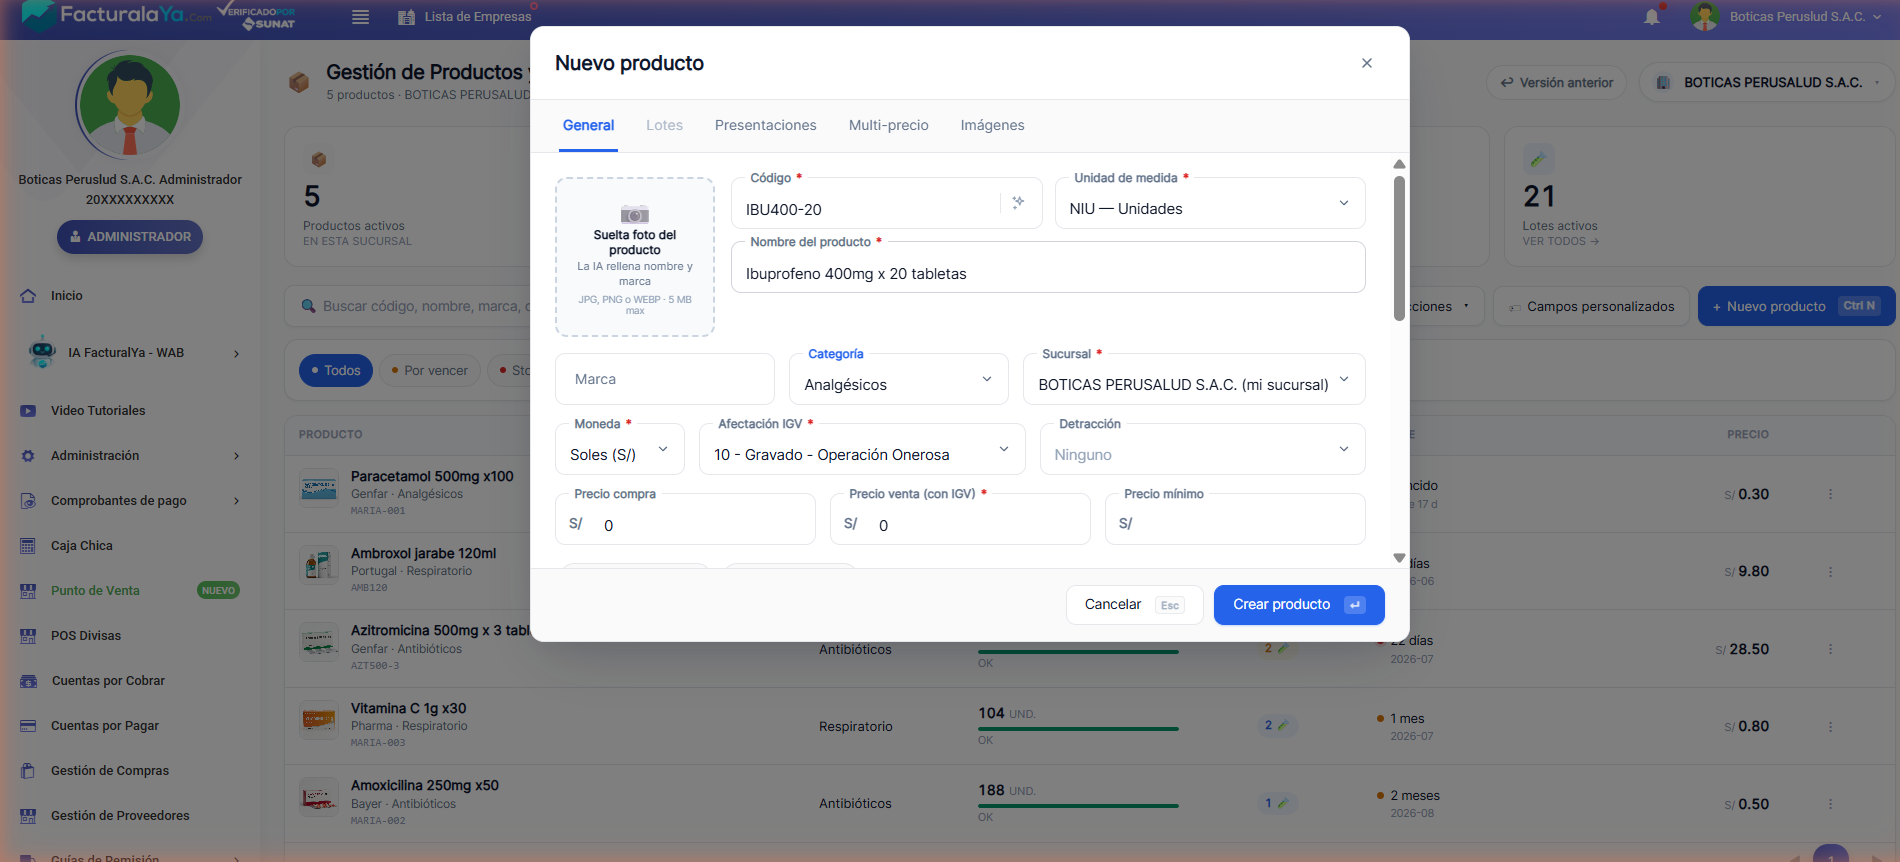The image size is (1900, 862).
Task: Open options menu for Paracetamol row
Action: click(x=1831, y=494)
